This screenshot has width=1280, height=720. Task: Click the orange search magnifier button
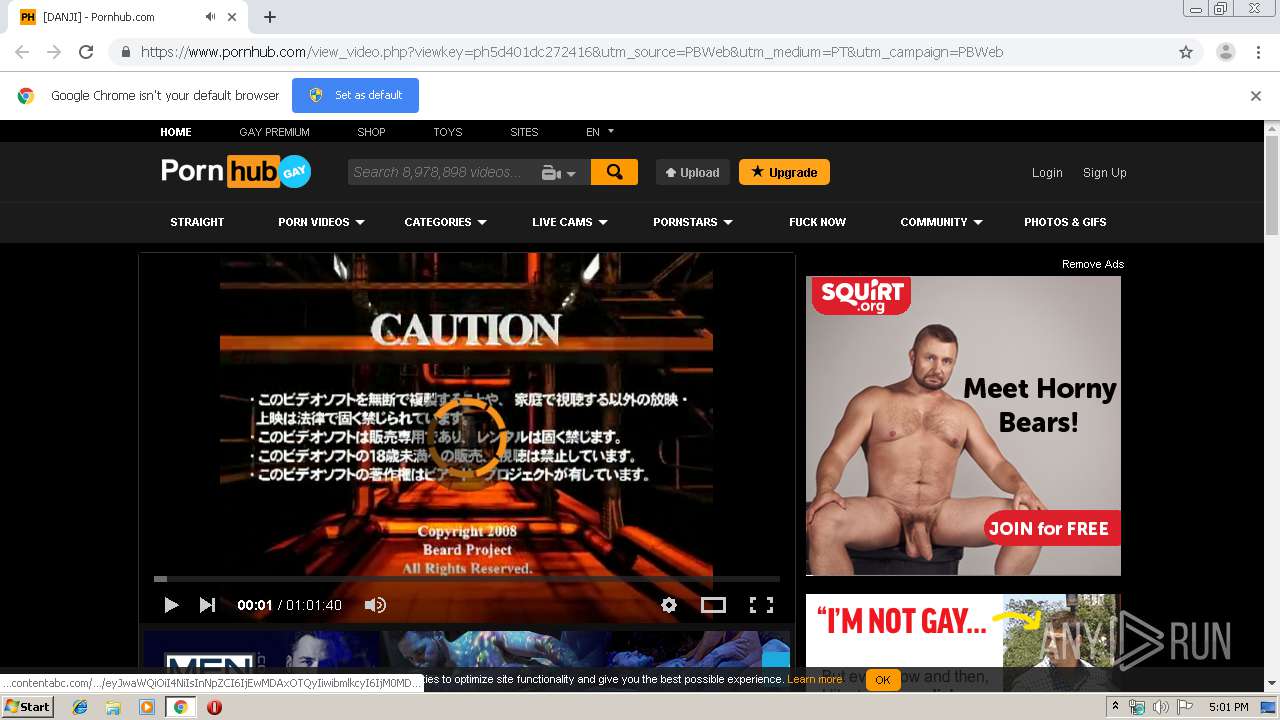pyautogui.click(x=614, y=172)
